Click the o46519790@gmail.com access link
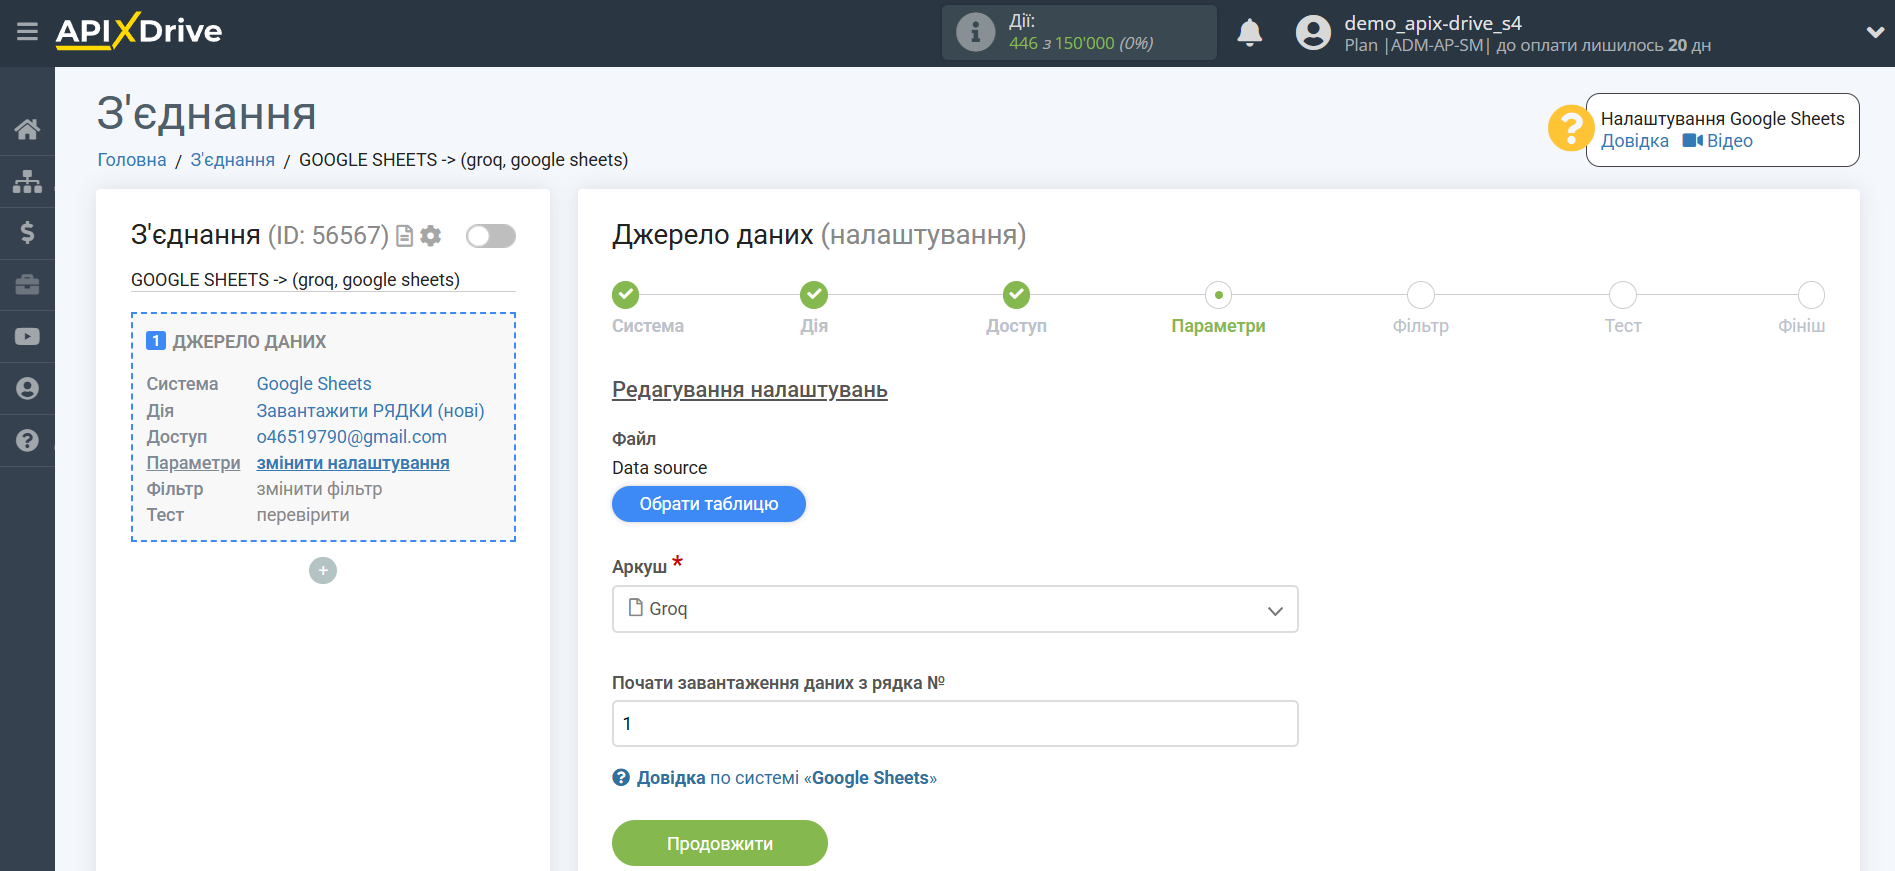The image size is (1895, 871). [352, 437]
